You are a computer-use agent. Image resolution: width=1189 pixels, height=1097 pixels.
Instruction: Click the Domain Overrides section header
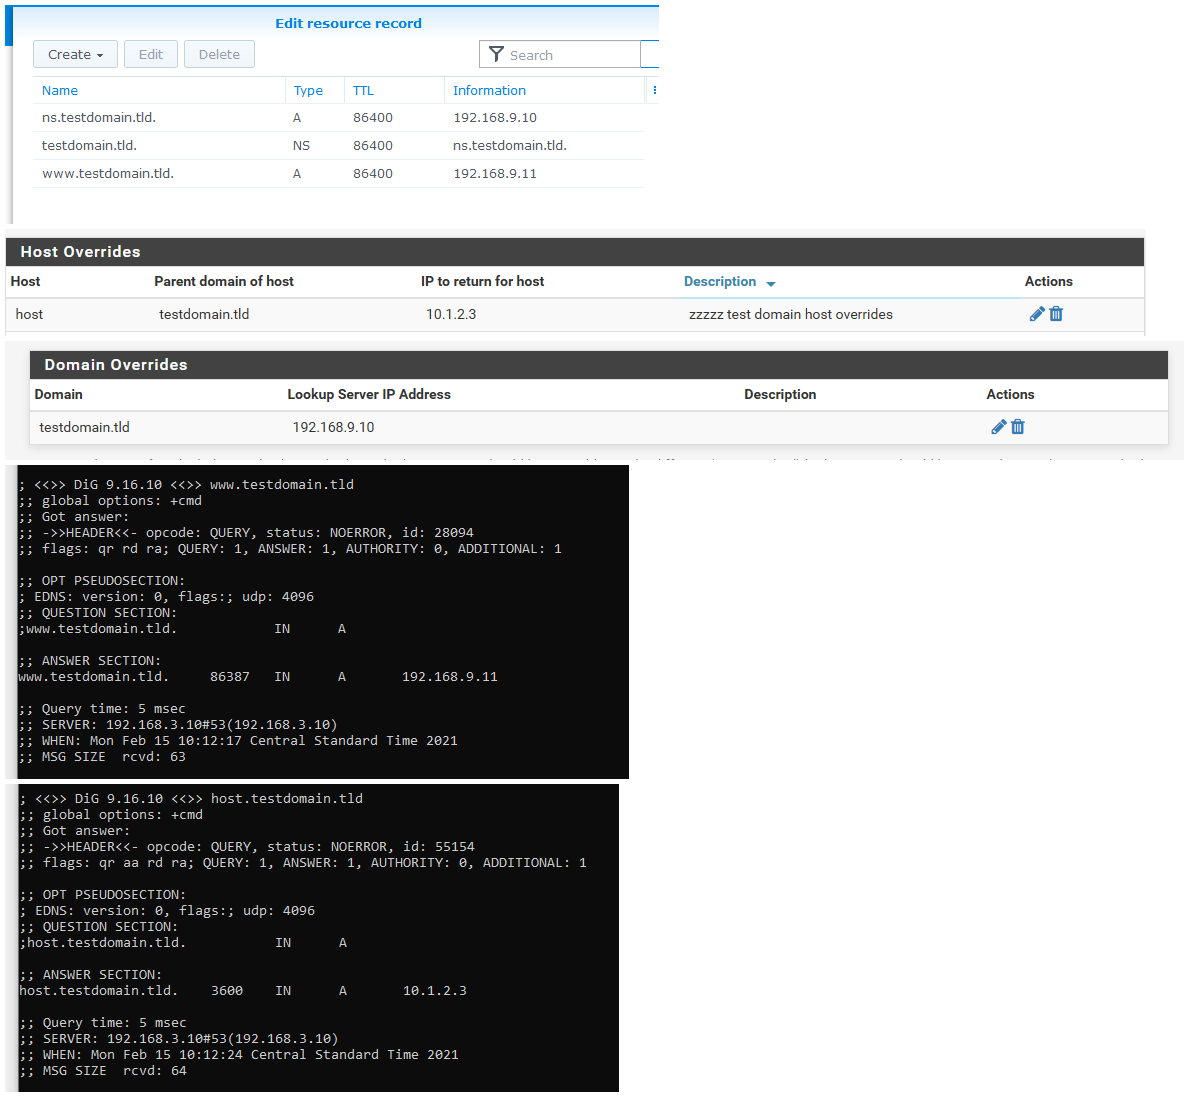pos(599,365)
